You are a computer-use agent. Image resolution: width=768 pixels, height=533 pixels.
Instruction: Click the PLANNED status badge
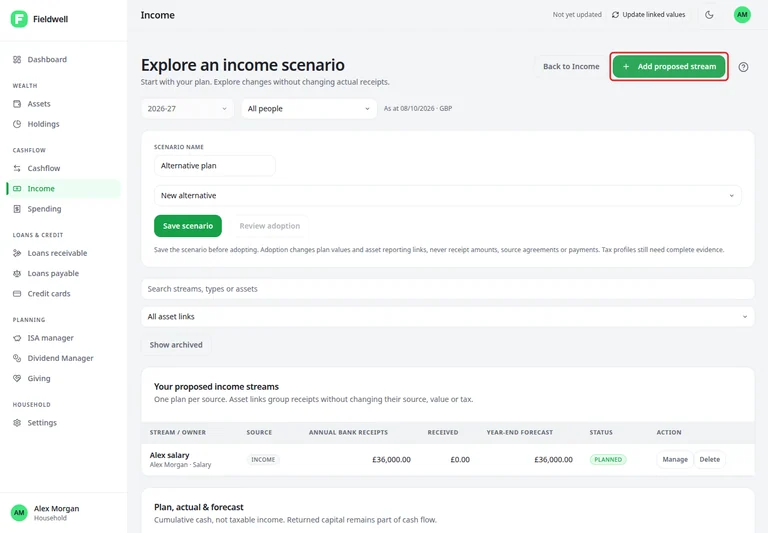click(608, 460)
